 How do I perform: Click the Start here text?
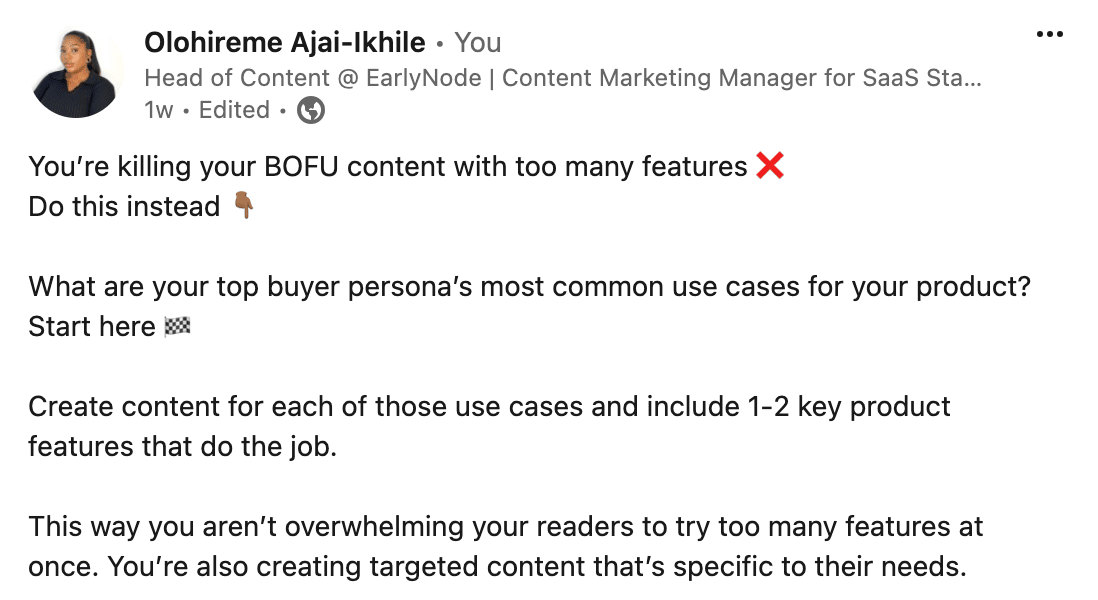point(92,327)
